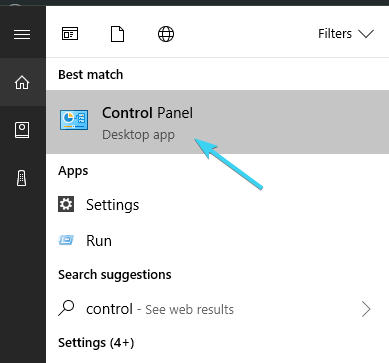Open the Home icon in the sidebar
The image size is (389, 363).
pyautogui.click(x=22, y=82)
